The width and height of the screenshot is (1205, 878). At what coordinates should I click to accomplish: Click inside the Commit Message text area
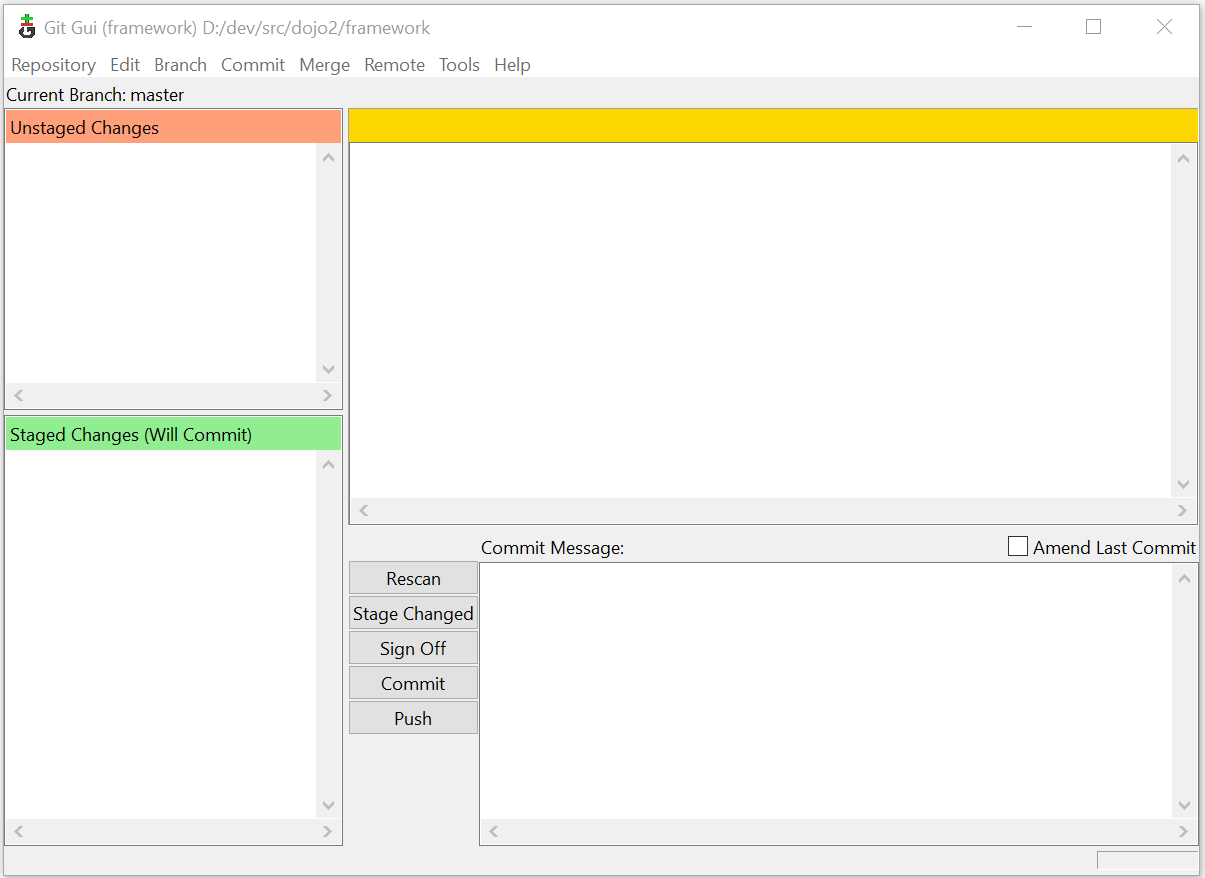click(x=826, y=690)
